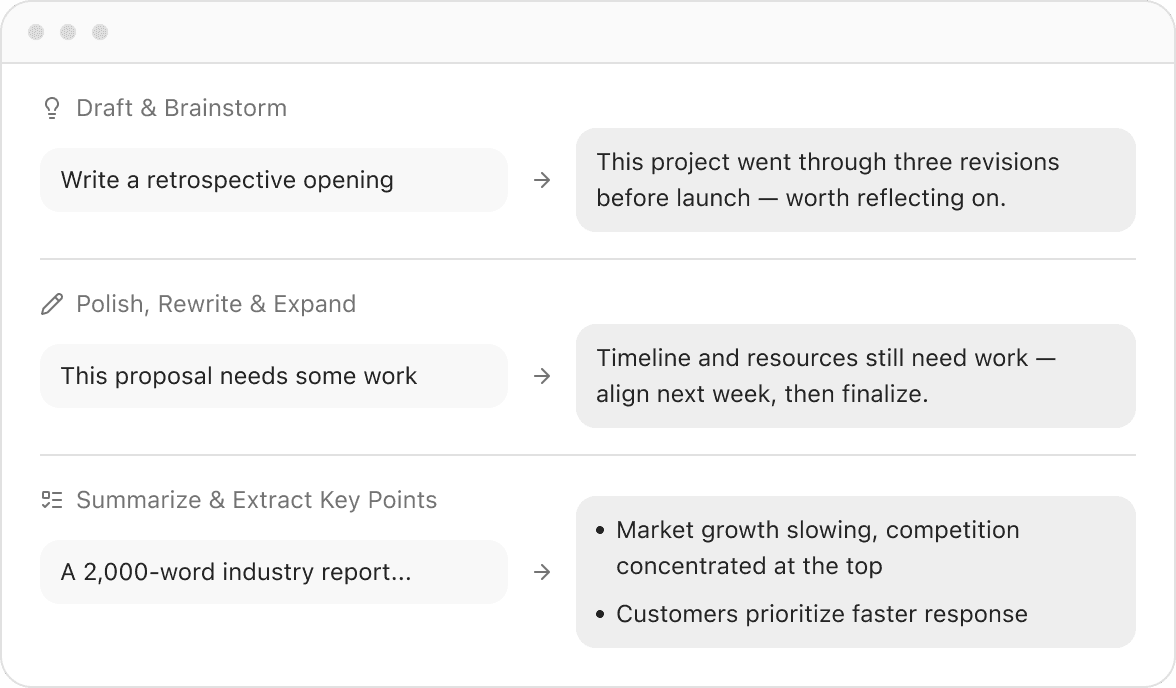Click the lightbulb icon beside Draft & Brainstorm

(x=52, y=108)
